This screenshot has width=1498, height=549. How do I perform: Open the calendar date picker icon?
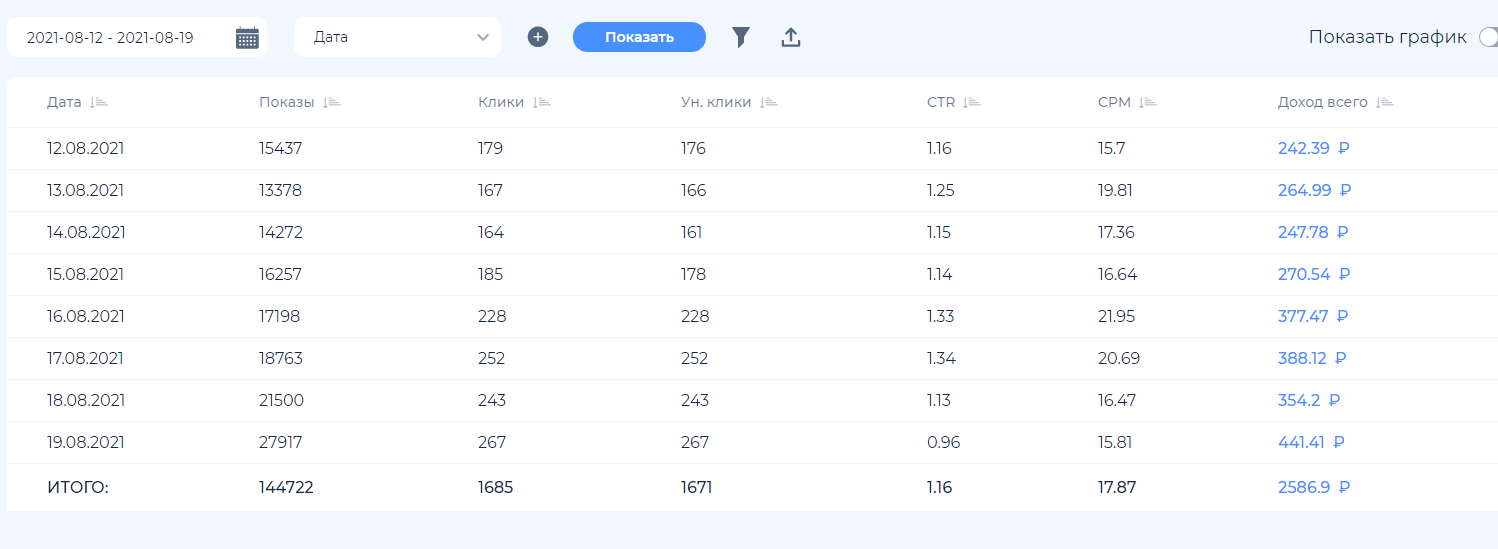point(247,38)
